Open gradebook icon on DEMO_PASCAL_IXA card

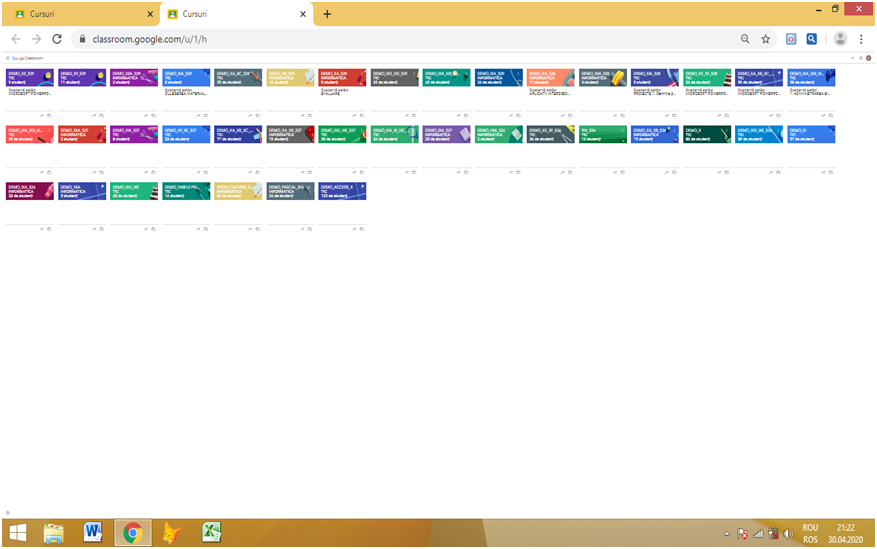click(302, 229)
